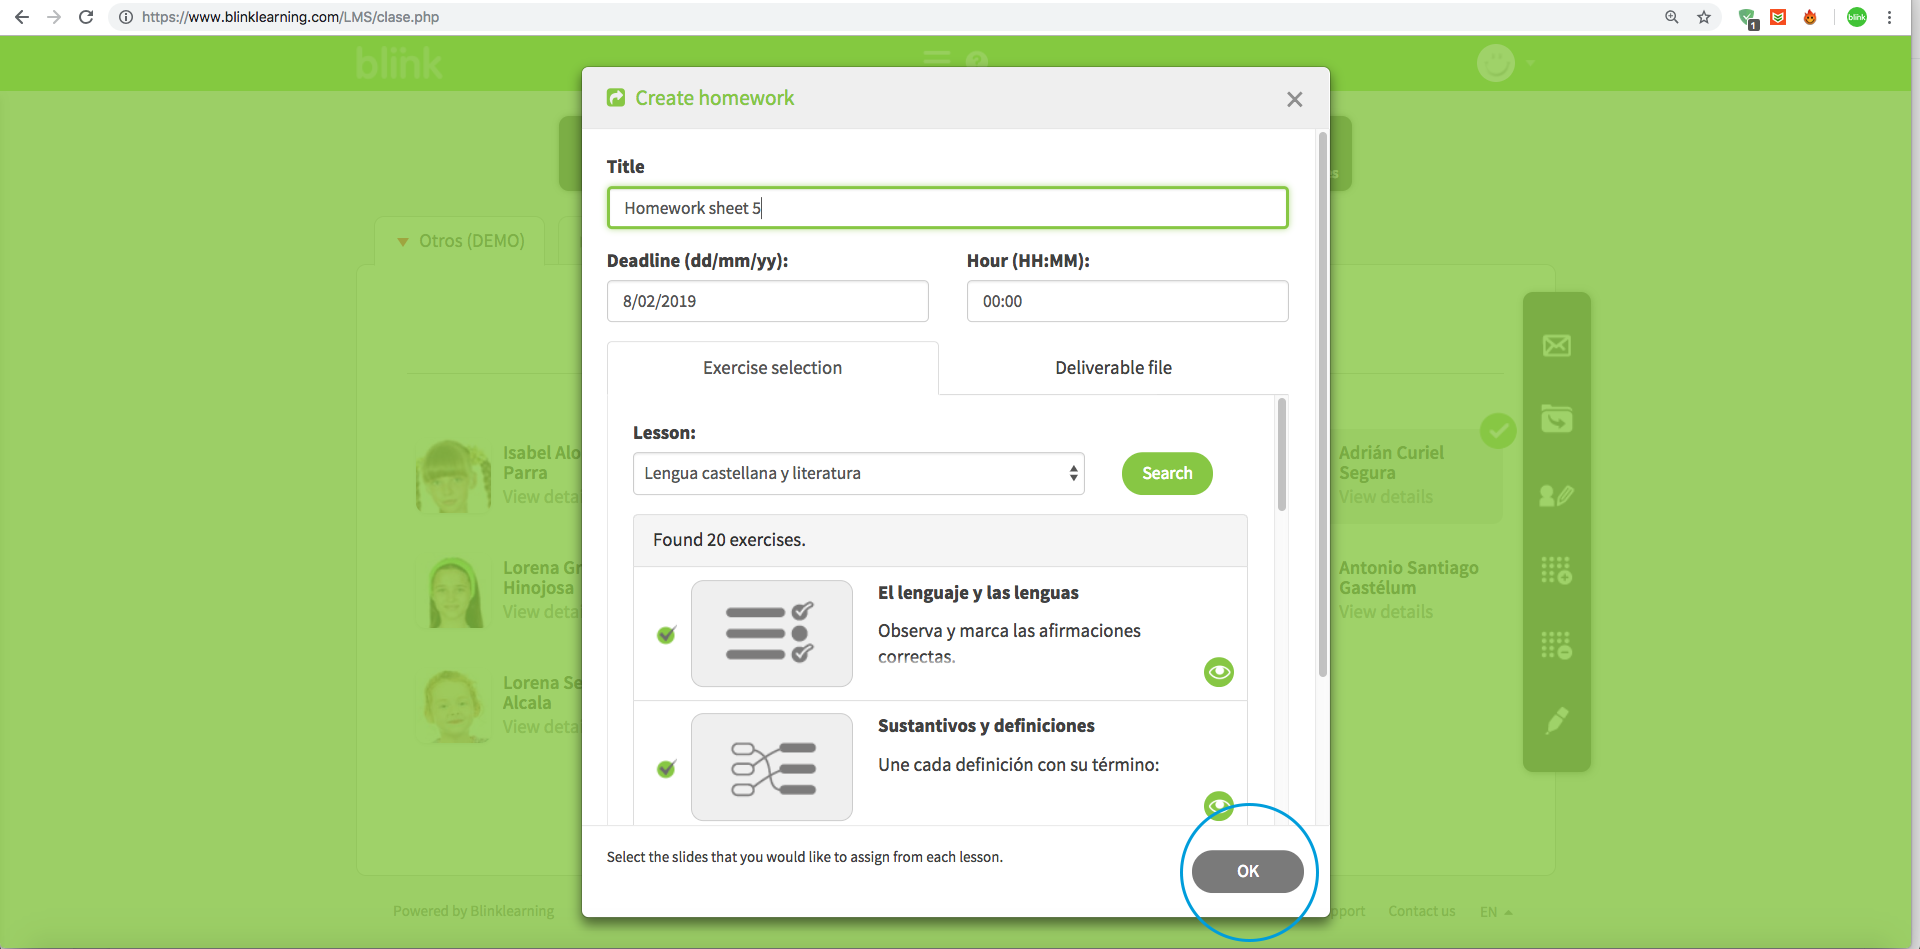Image resolution: width=1920 pixels, height=949 pixels.
Task: Preview the 'El lenguaje y las lenguas' exercise
Action: [1218, 672]
